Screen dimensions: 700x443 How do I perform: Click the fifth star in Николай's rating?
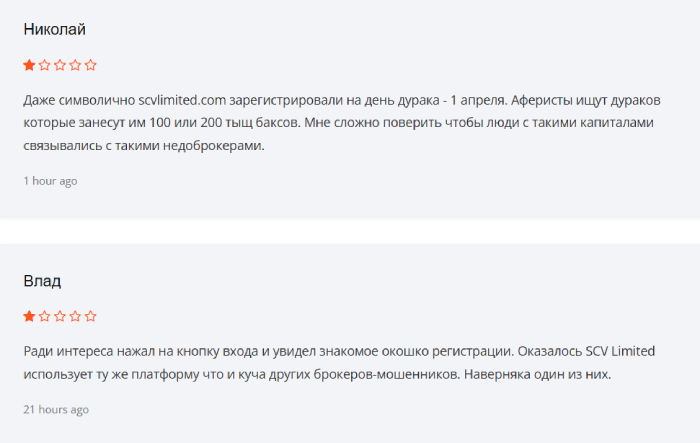(91, 65)
